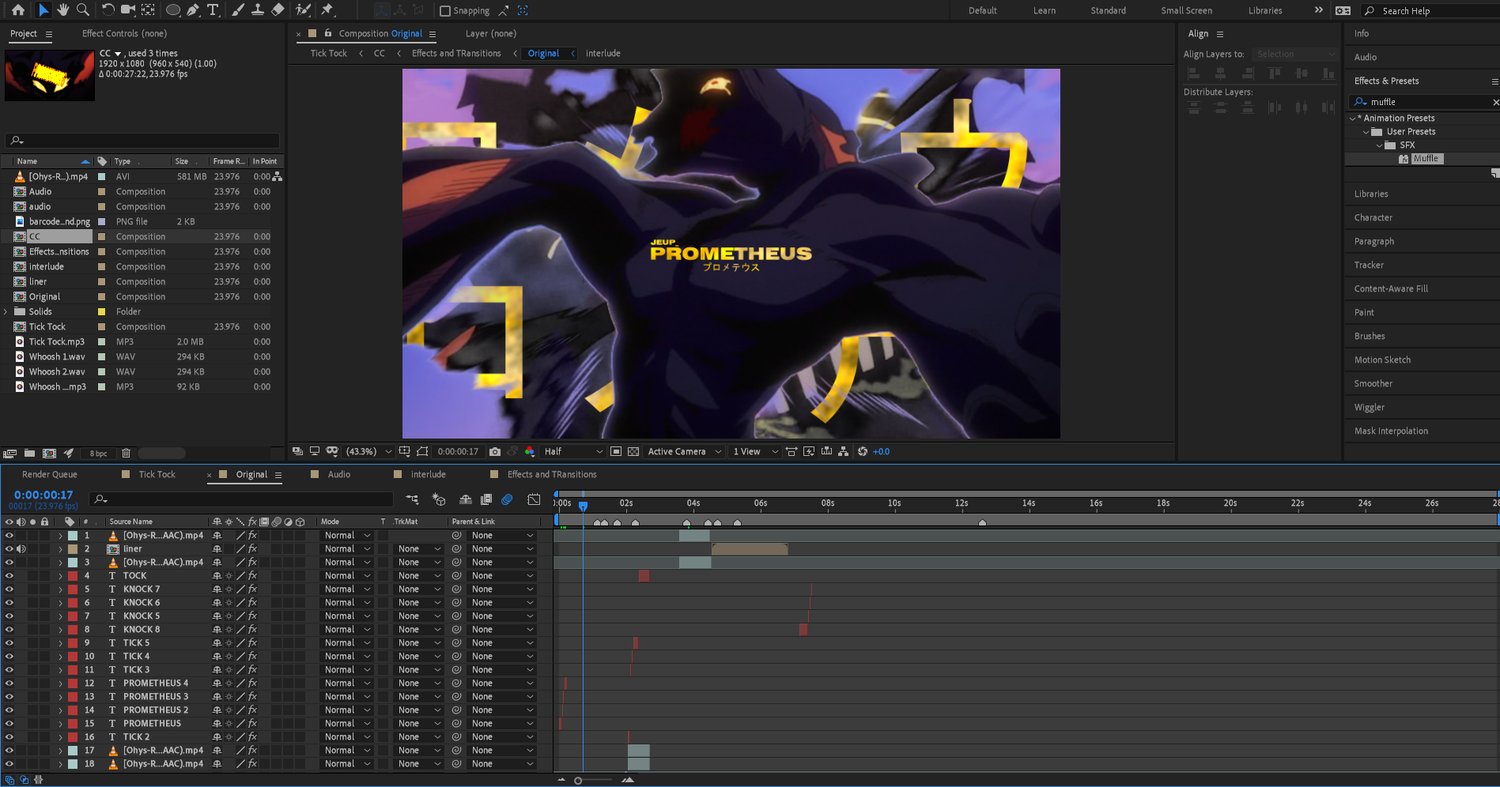Image resolution: width=1500 pixels, height=787 pixels.
Task: Hide the TOCK layer
Action: coord(9,576)
